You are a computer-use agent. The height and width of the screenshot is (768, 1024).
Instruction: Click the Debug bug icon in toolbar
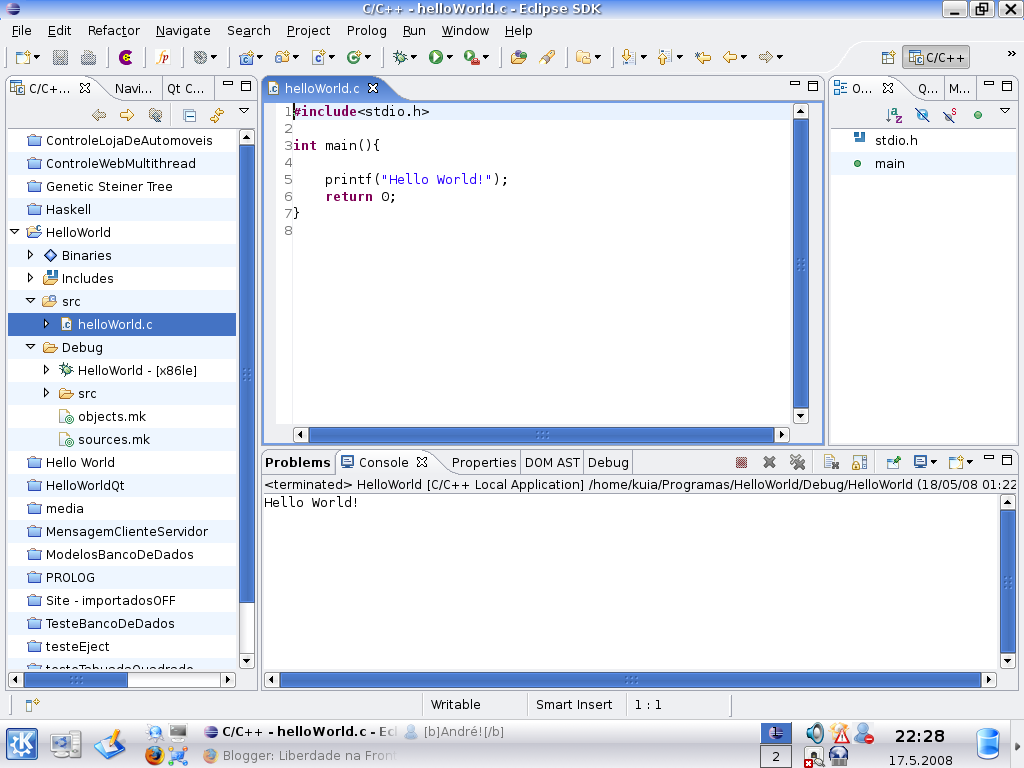click(x=400, y=57)
